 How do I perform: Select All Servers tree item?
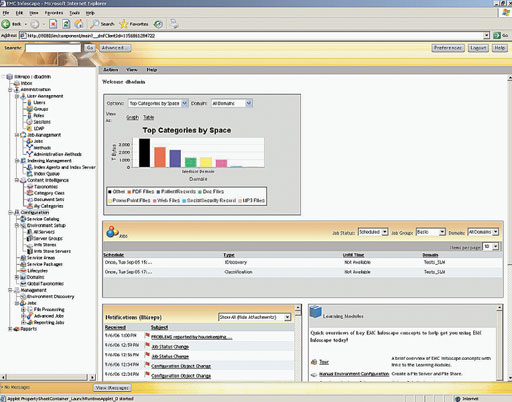(44, 232)
